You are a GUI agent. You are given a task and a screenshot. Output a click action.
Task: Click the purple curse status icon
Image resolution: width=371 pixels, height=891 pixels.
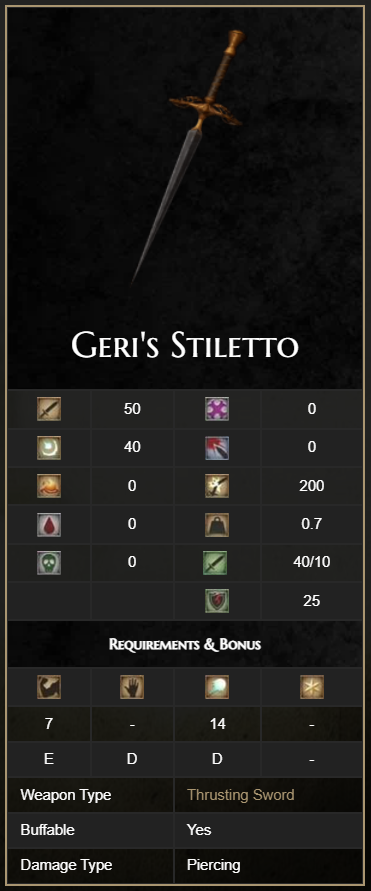point(217,409)
